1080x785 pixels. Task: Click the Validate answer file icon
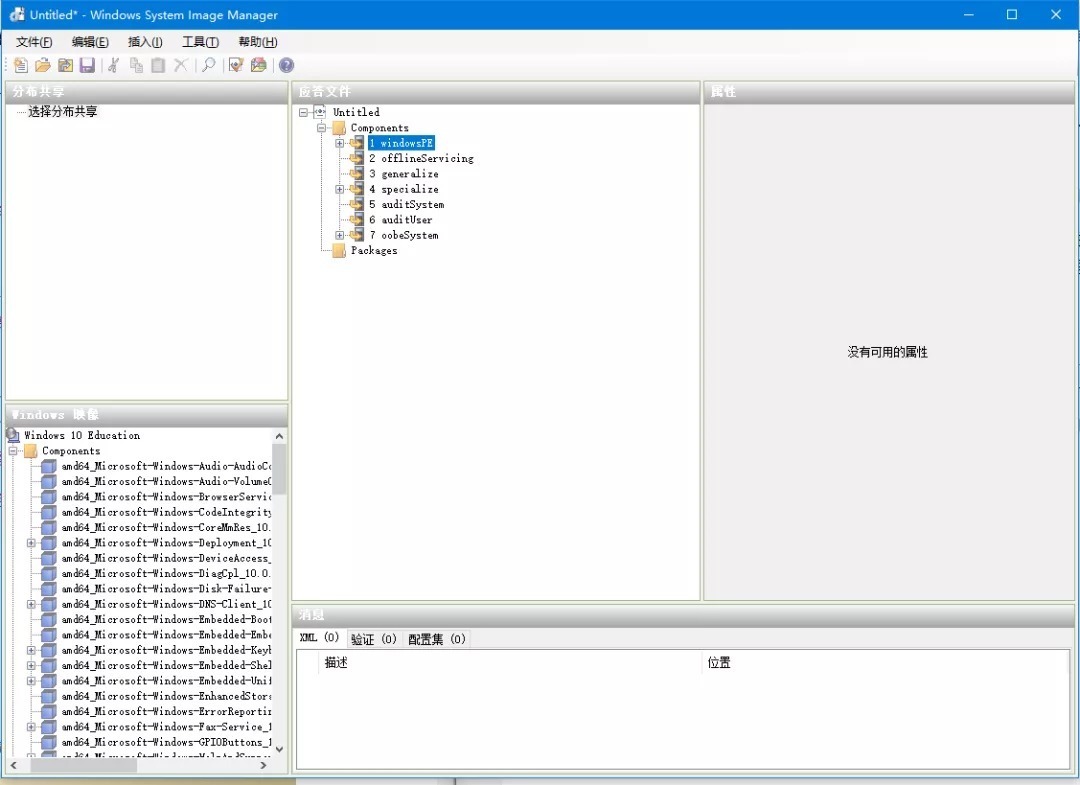tap(236, 65)
